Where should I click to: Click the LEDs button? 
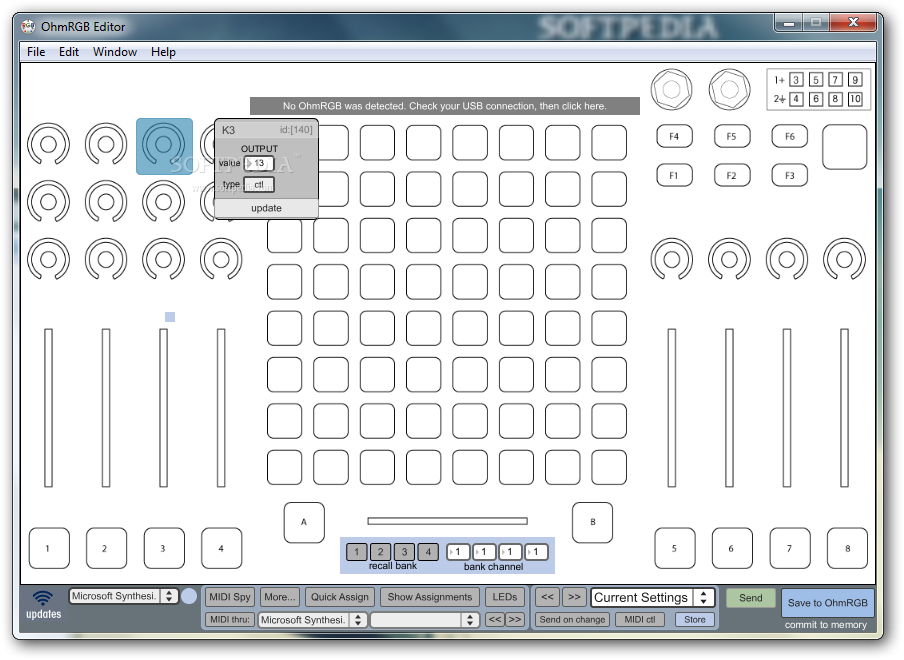(504, 597)
